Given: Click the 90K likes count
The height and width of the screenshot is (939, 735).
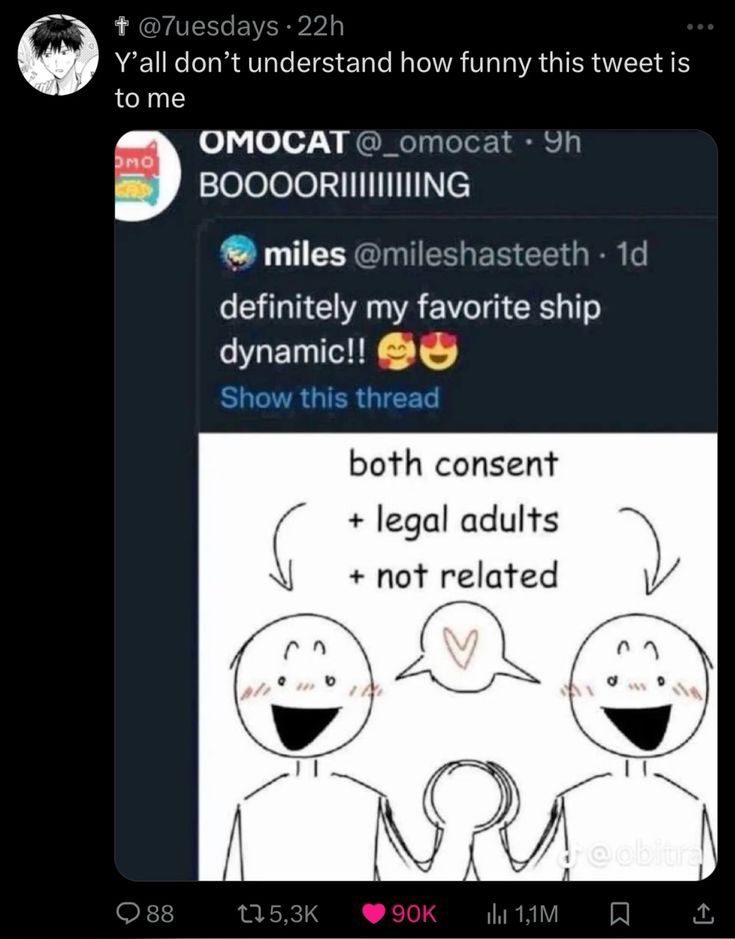Looking at the screenshot, I should click(x=413, y=912).
